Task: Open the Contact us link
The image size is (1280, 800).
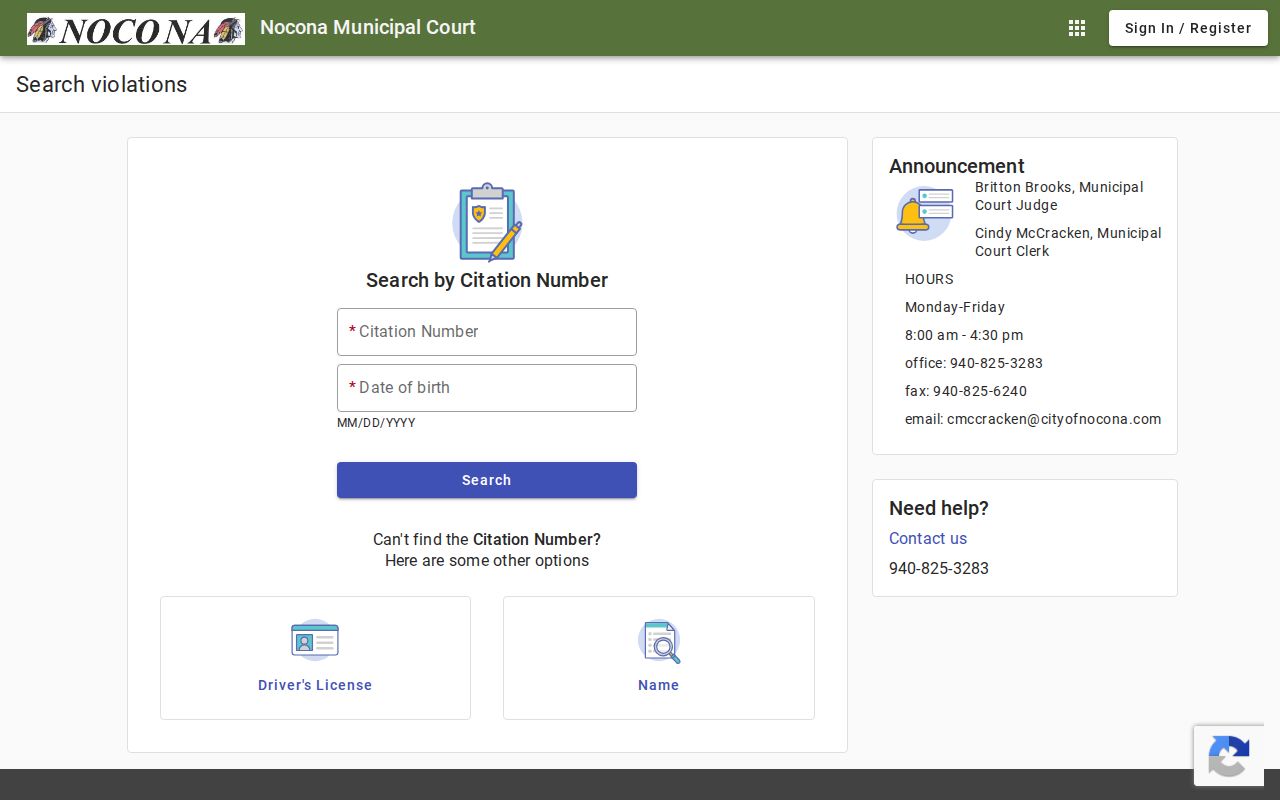Action: [928, 538]
